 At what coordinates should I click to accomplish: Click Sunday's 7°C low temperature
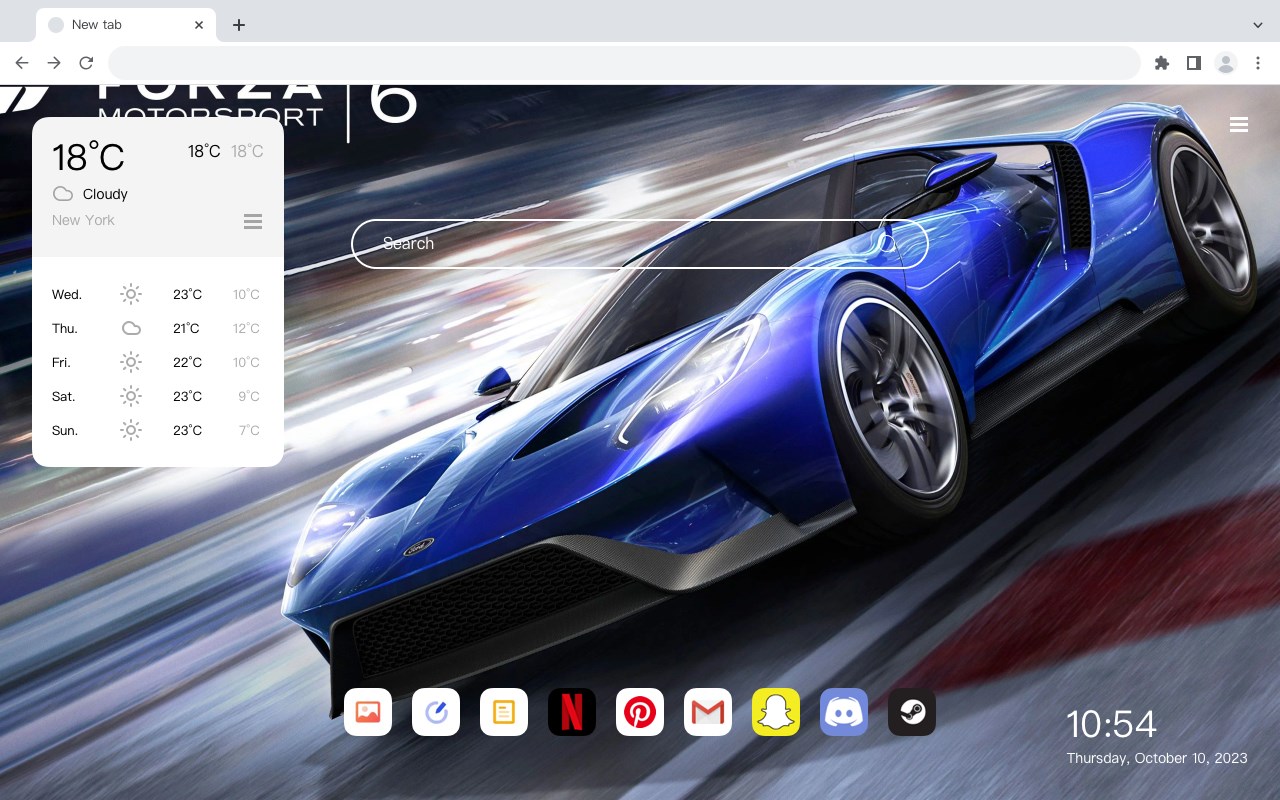[x=249, y=430]
